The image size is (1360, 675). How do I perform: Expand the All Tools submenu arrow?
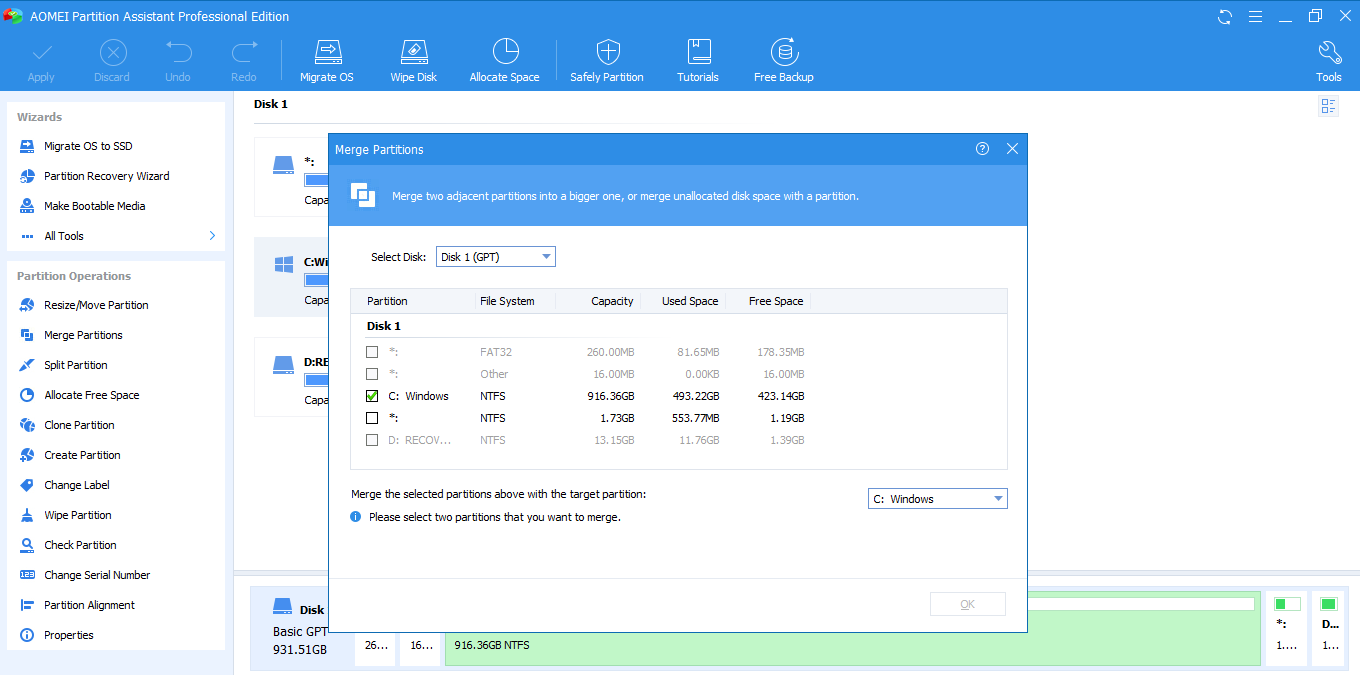tap(212, 236)
